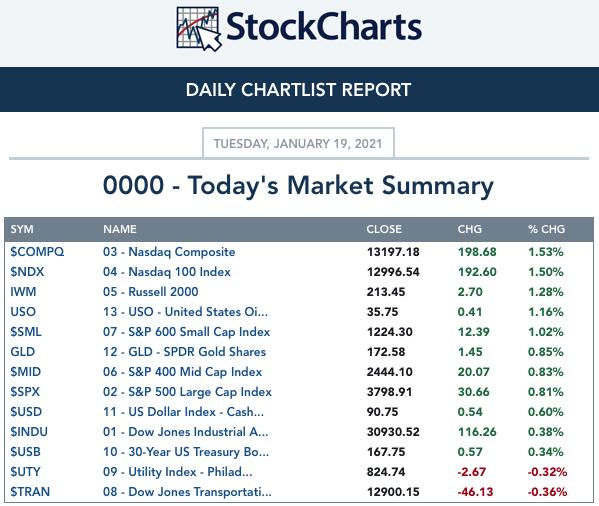The width and height of the screenshot is (599, 506).
Task: Open the Nasdaq 100 Index chart link
Action: (167, 272)
